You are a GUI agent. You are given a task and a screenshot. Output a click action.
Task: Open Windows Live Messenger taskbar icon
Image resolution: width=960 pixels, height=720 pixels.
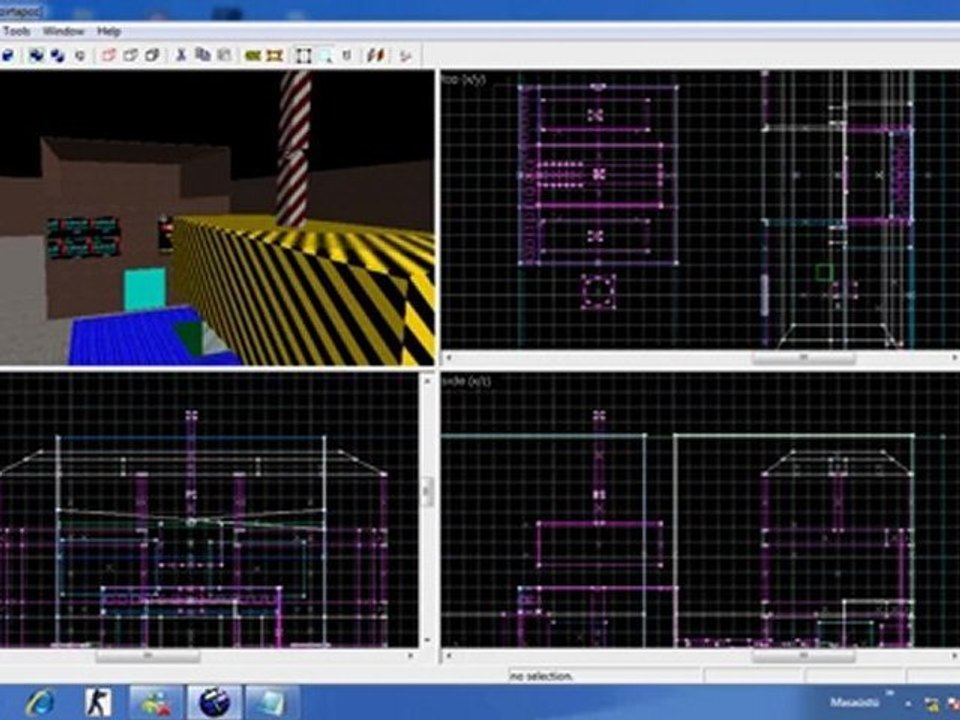pos(156,703)
